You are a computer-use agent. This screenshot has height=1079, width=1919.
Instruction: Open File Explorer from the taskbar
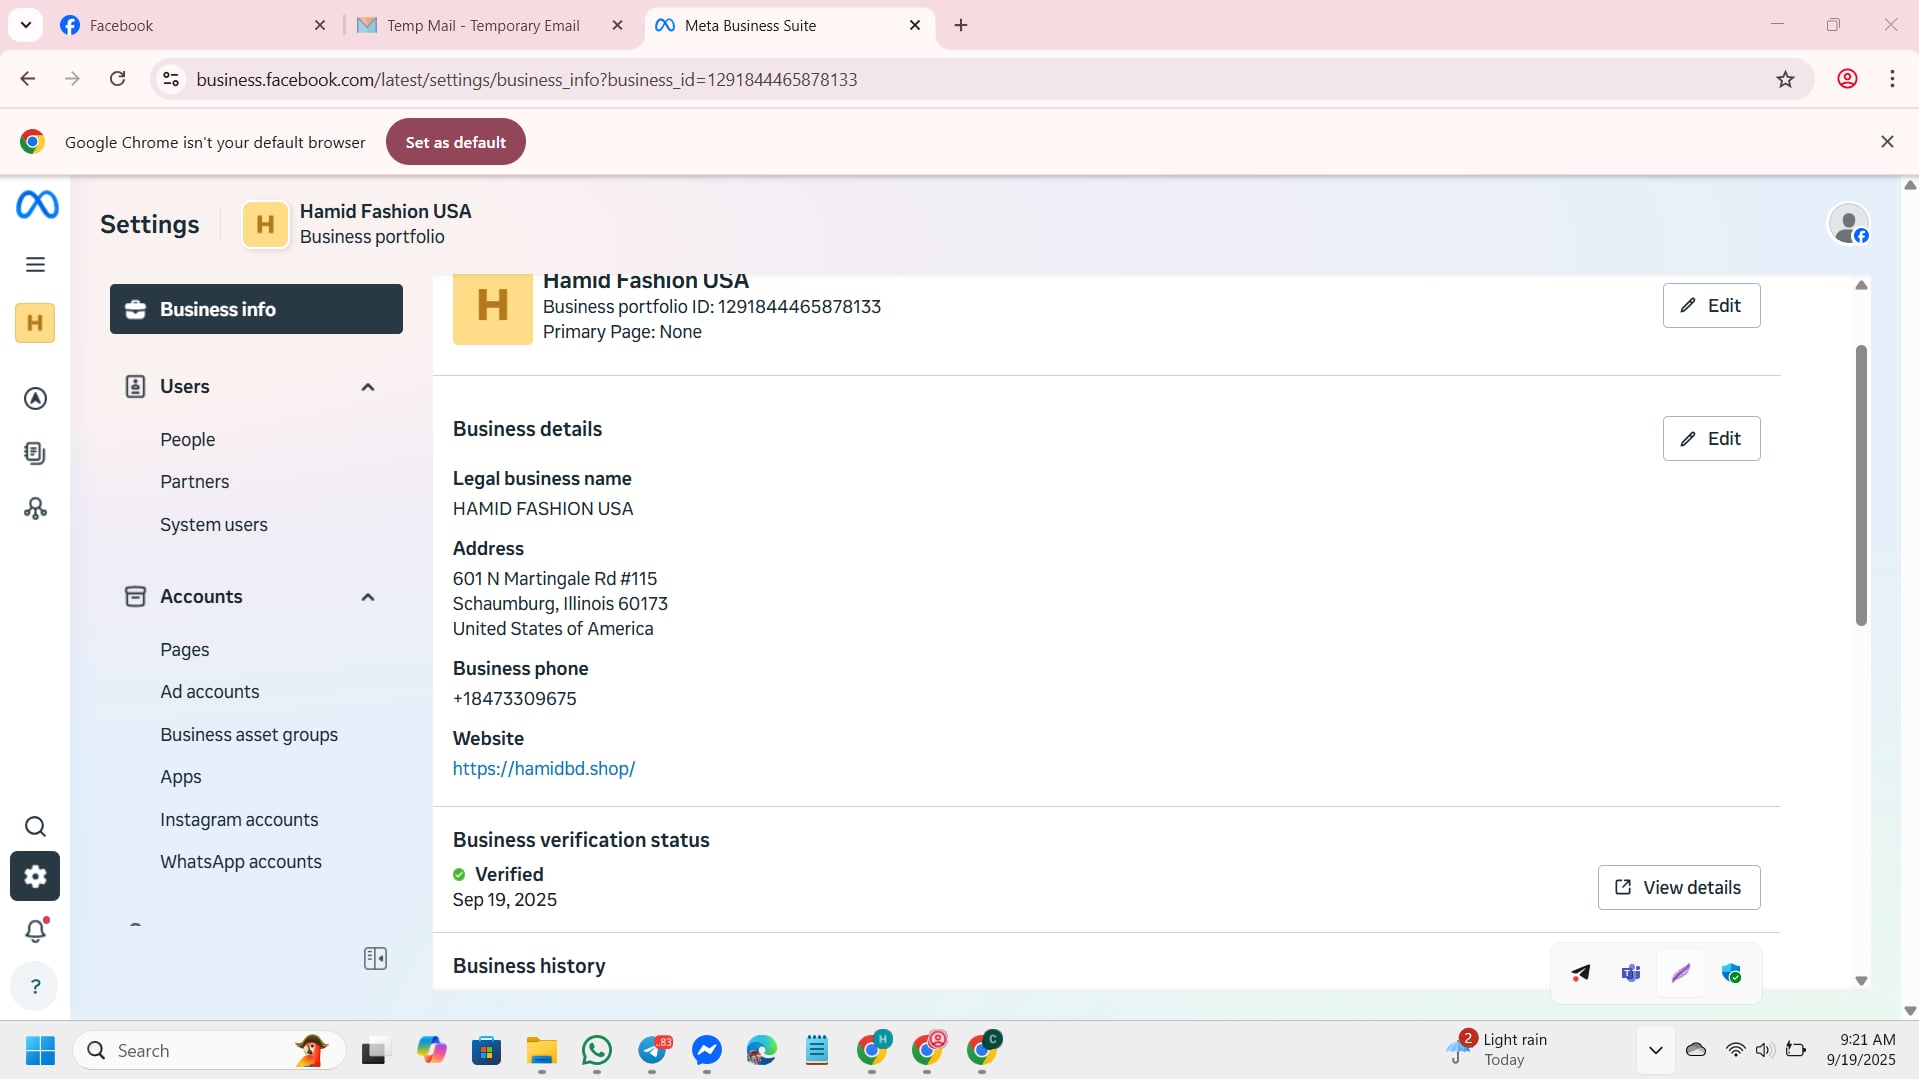click(542, 1051)
